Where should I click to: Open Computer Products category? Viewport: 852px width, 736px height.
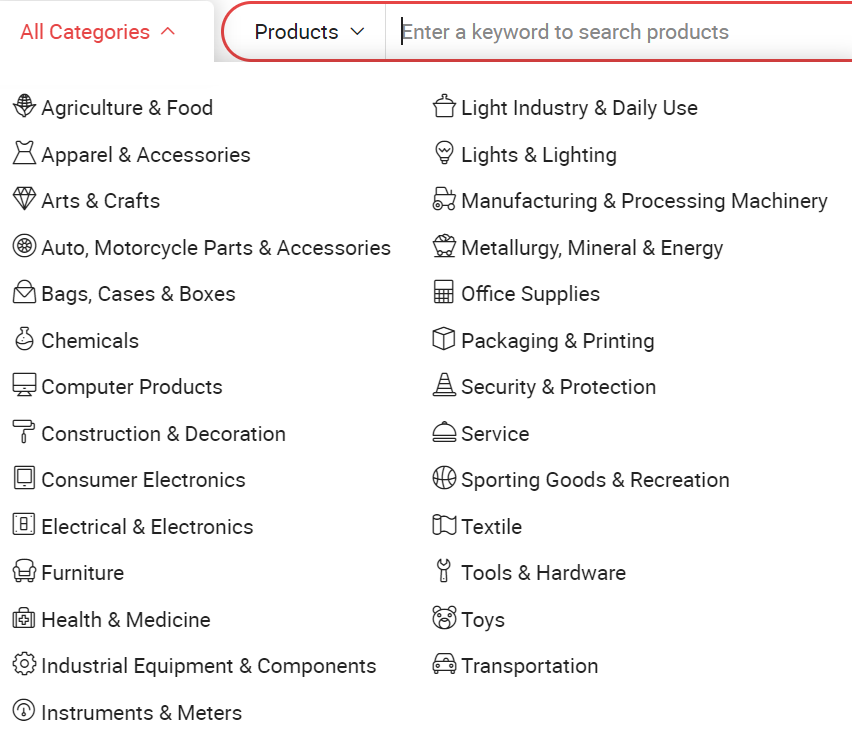pos(131,387)
